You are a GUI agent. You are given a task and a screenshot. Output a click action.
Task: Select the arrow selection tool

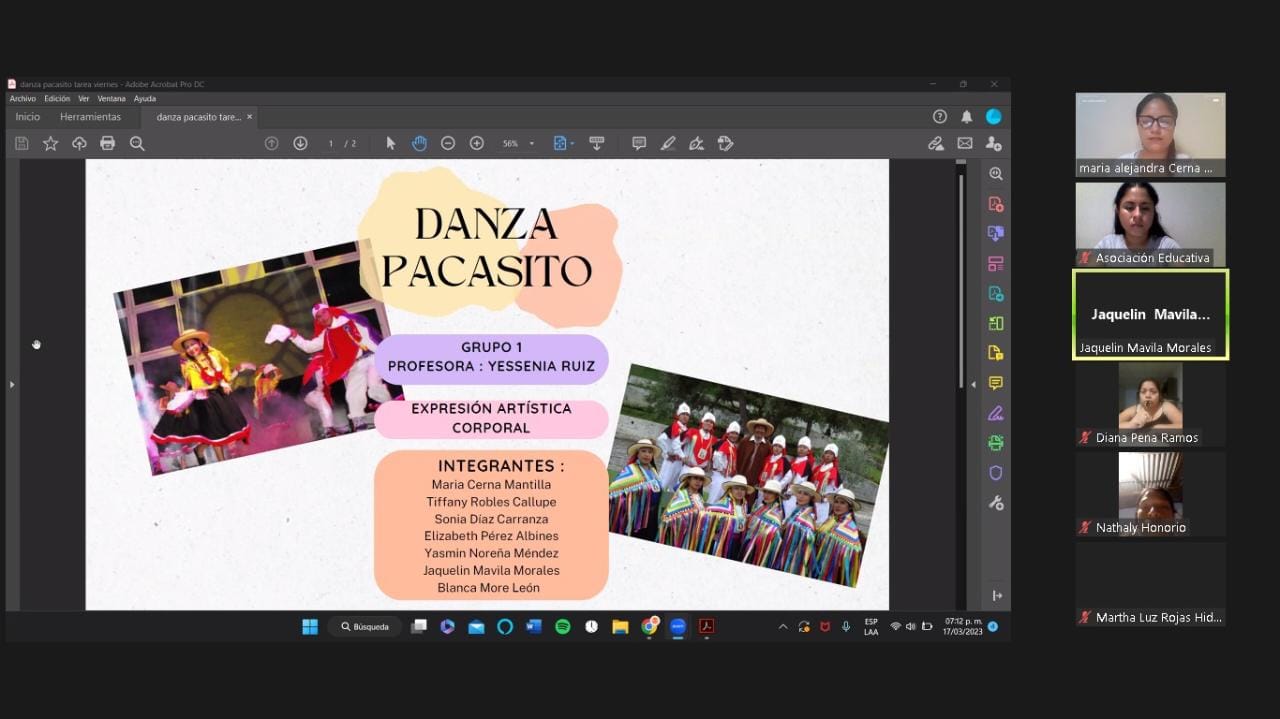(x=391, y=143)
